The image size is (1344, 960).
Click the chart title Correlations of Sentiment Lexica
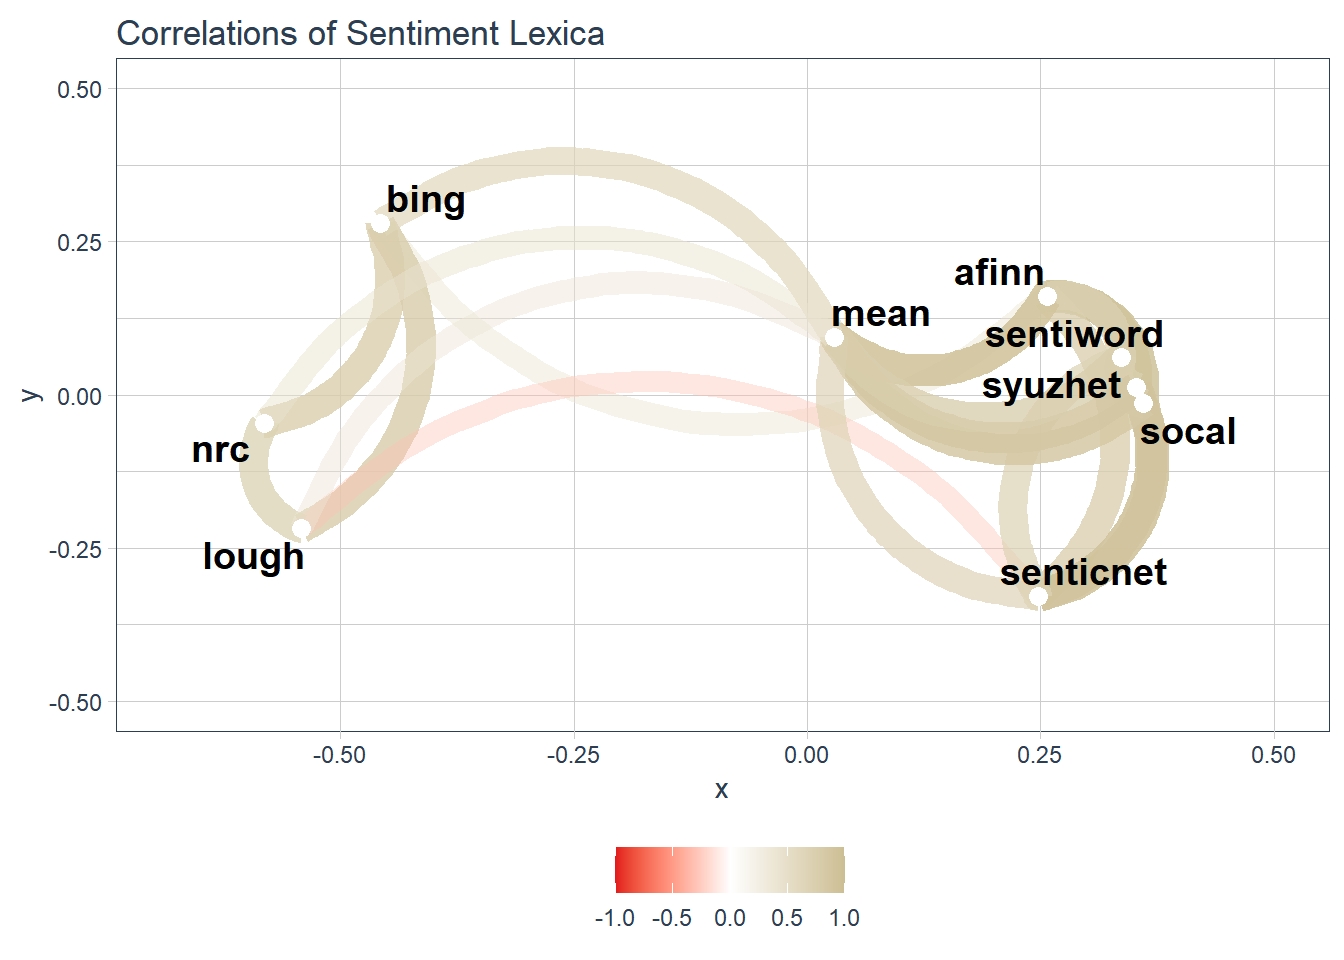click(x=360, y=33)
